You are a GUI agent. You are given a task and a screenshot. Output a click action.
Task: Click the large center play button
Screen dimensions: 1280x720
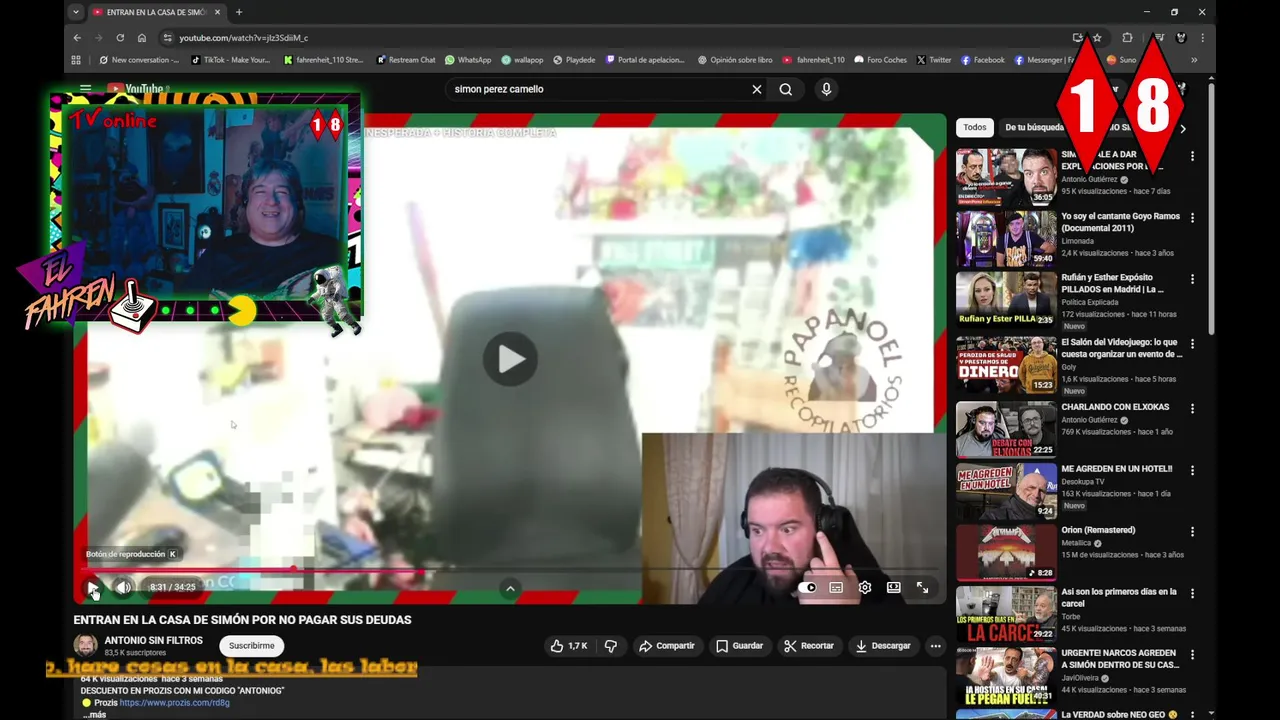click(510, 359)
